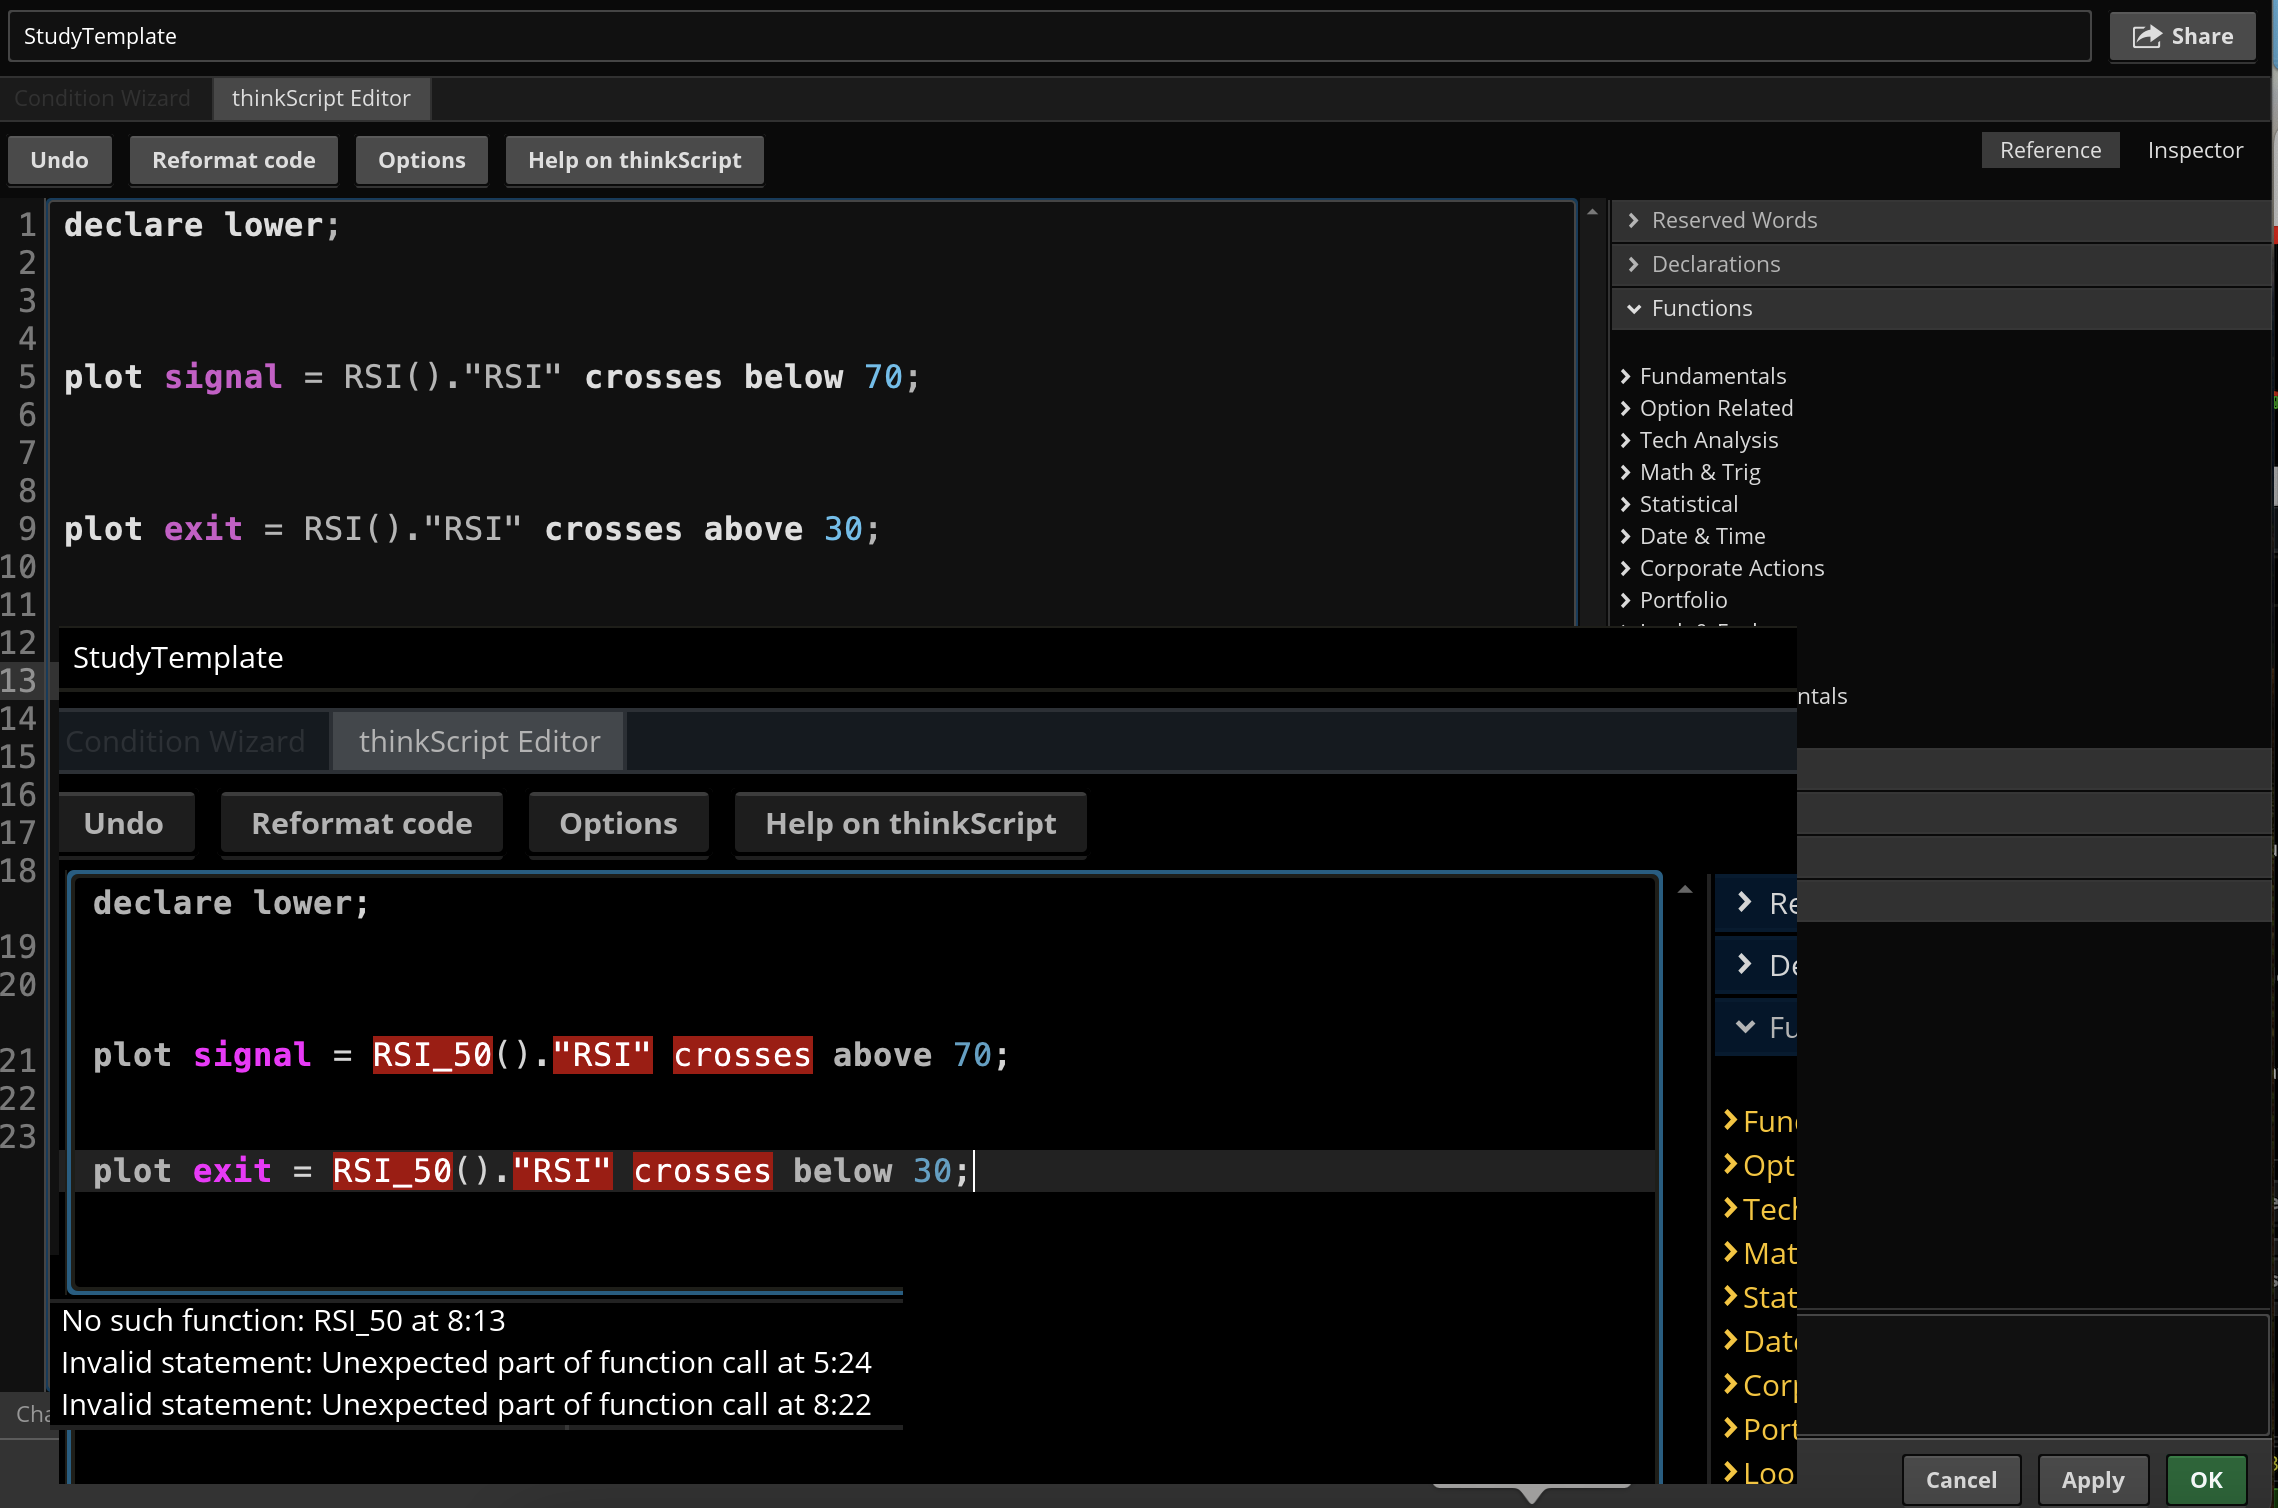The width and height of the screenshot is (2278, 1508).
Task: Click error message for position 5:24
Action: tap(466, 1363)
